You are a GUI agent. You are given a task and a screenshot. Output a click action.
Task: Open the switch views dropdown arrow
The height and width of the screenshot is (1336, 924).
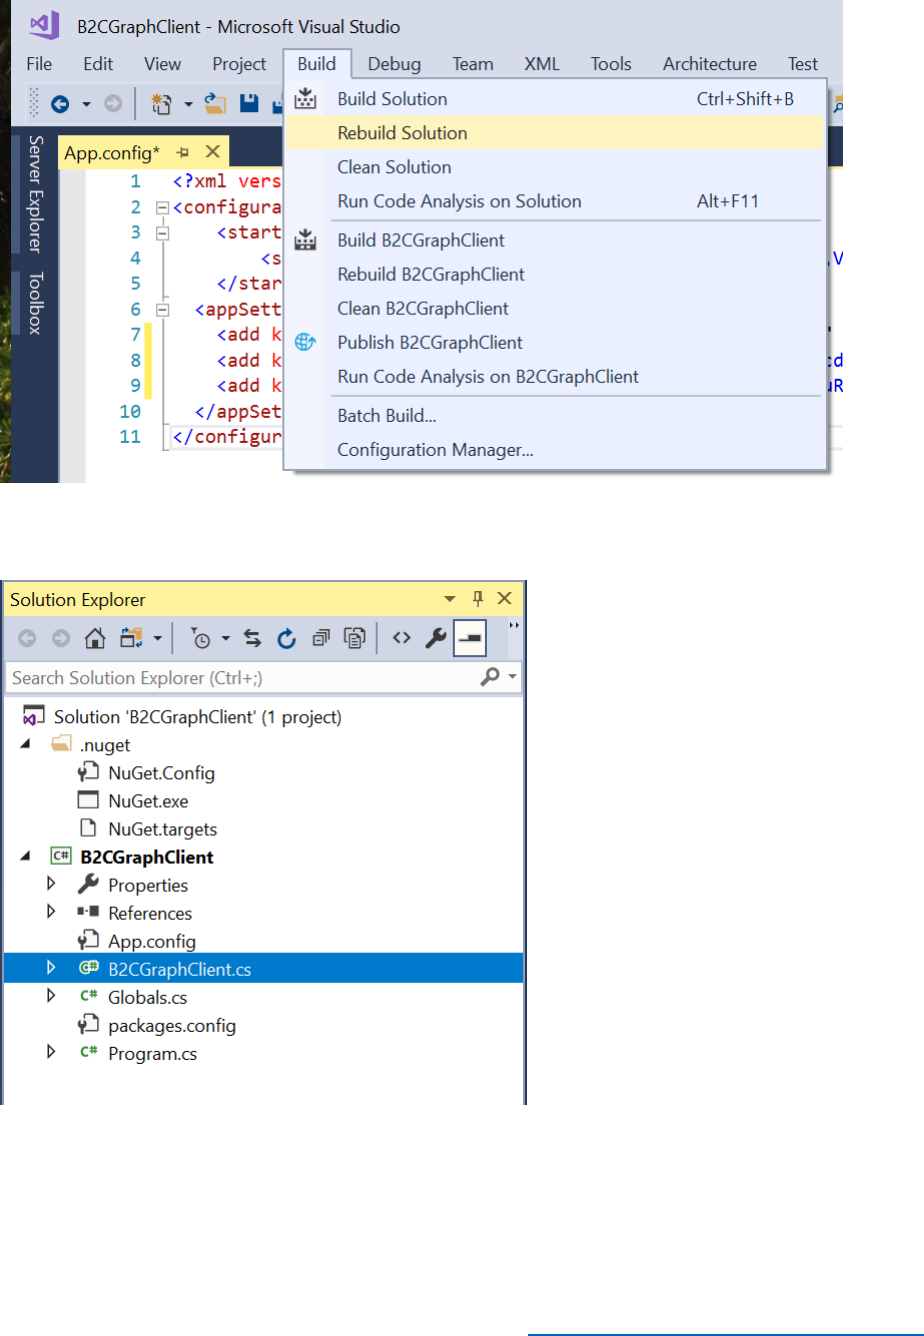tap(158, 638)
